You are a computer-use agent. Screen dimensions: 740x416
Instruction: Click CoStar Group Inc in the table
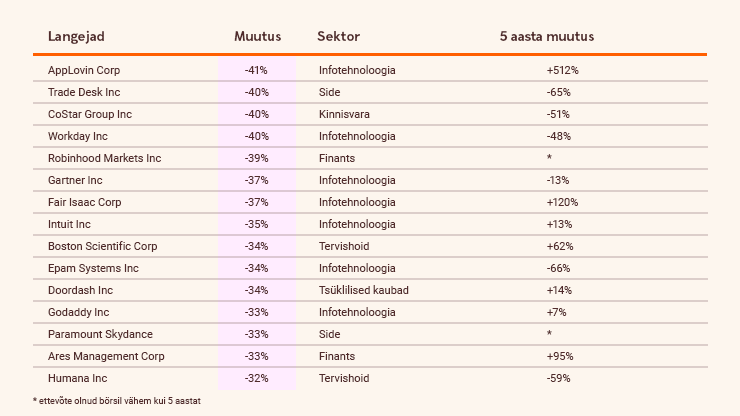[90, 114]
